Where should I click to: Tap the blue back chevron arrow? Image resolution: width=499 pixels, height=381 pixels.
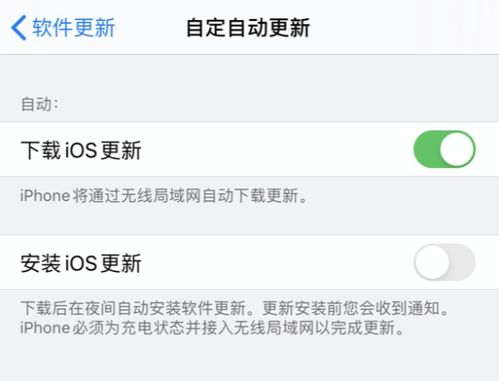point(19,28)
